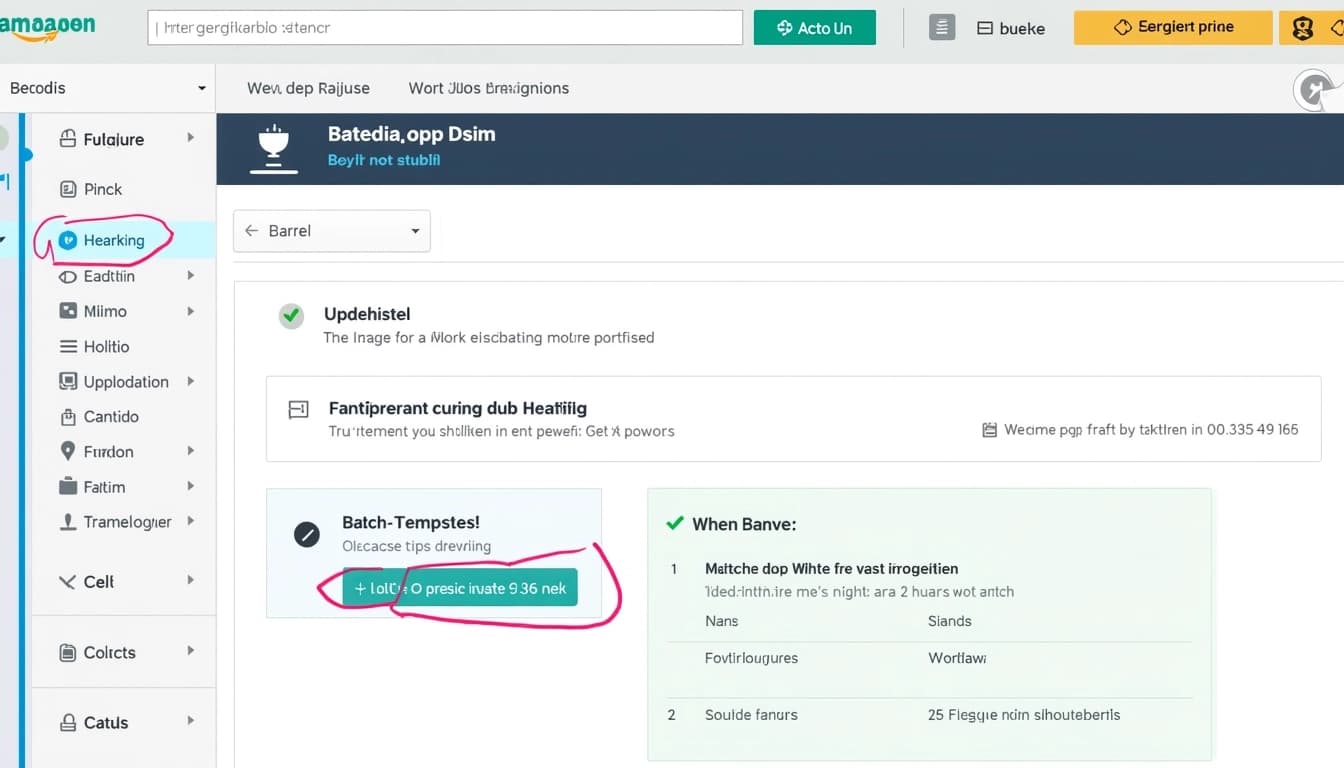Switch to Wort Jlos Bra‌ignions tab
This screenshot has height=768, width=1344.
(488, 88)
